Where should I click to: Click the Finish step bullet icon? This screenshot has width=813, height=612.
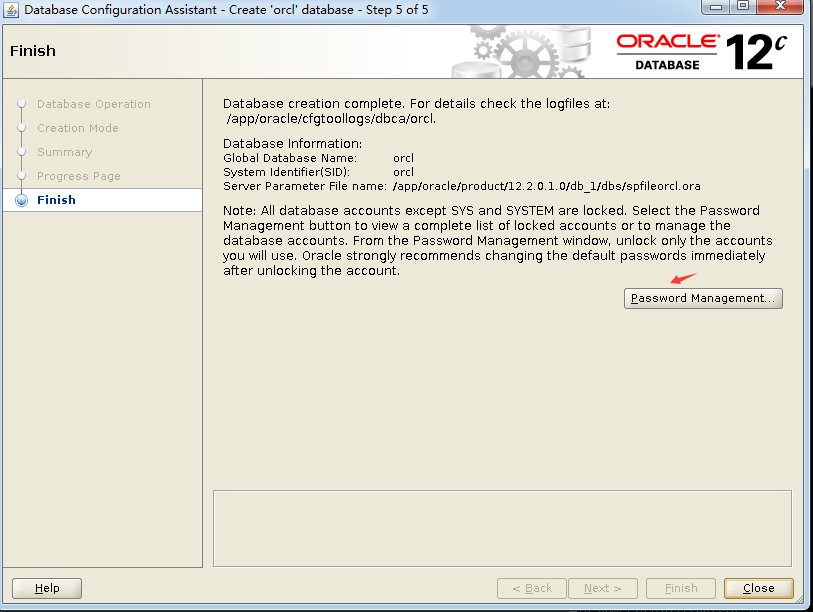[x=21, y=200]
